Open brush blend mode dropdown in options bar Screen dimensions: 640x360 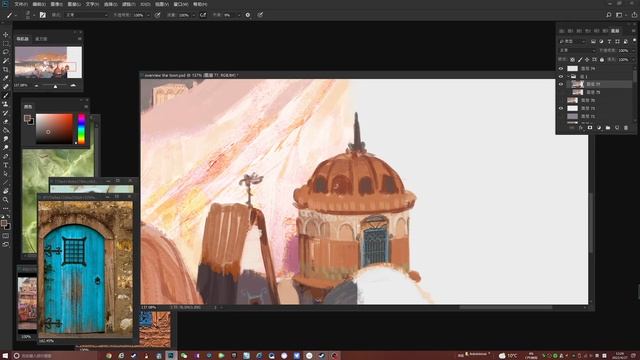coord(86,15)
